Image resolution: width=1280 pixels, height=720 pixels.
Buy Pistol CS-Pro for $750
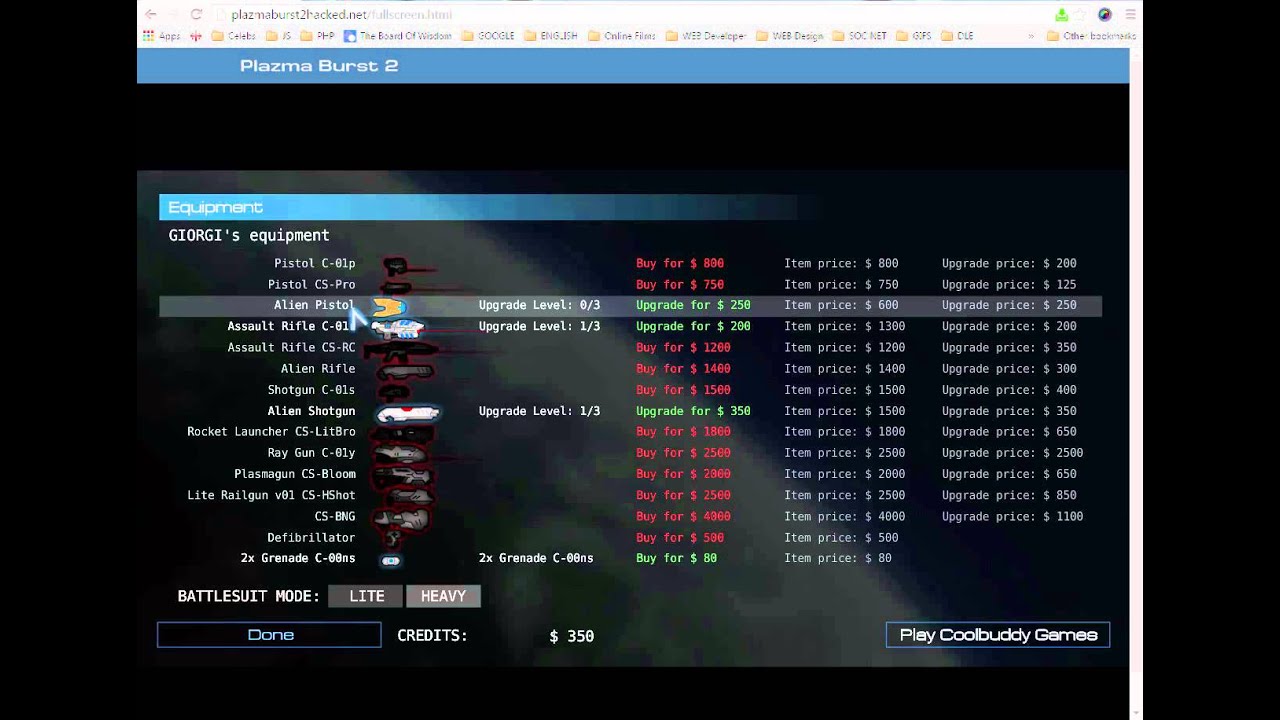tap(680, 285)
